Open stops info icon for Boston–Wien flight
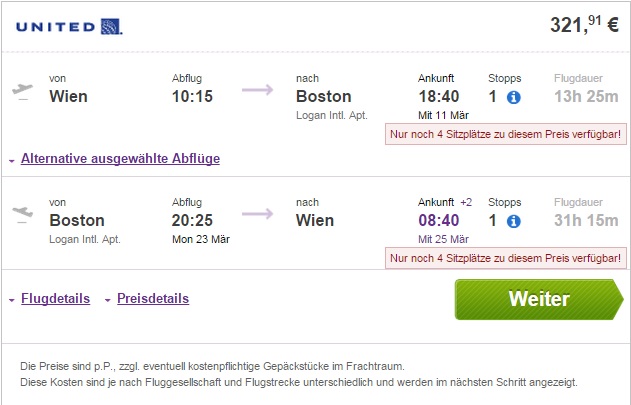 513,221
